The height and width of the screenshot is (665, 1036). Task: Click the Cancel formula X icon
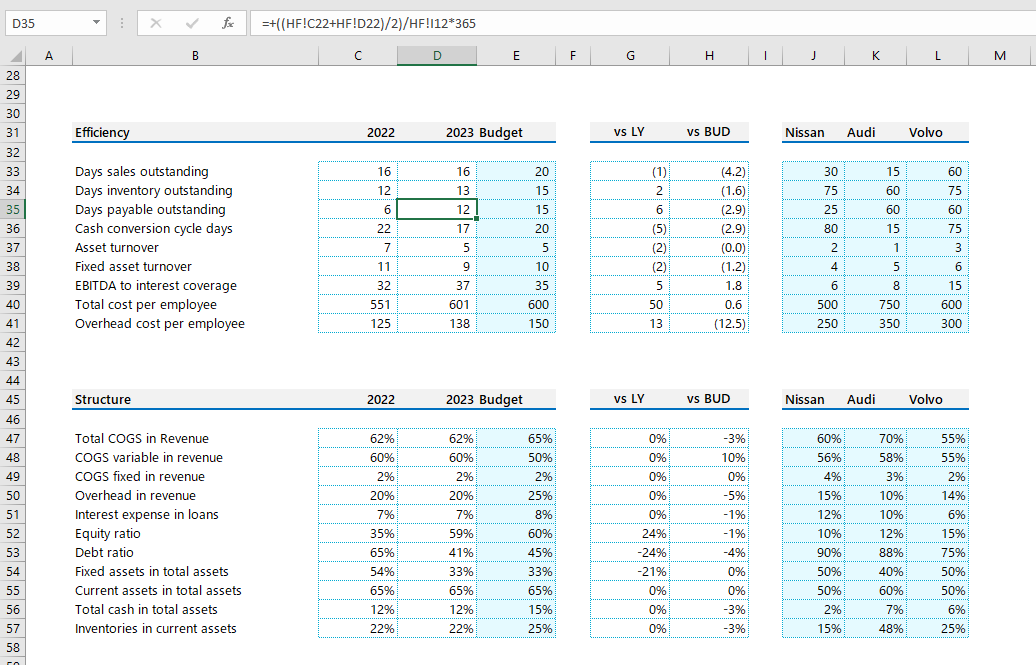coord(156,22)
